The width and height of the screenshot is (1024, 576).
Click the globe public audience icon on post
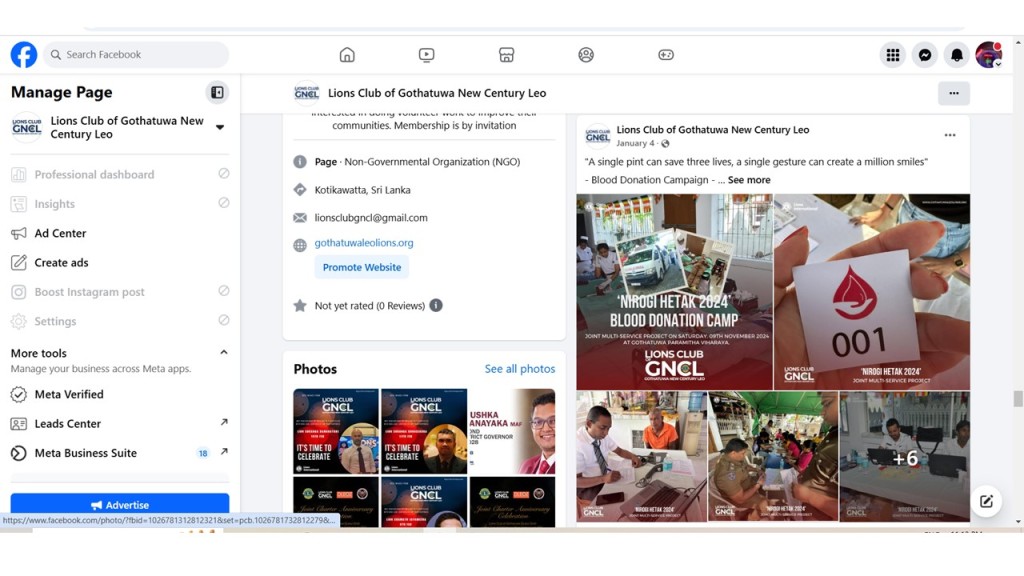(665, 144)
